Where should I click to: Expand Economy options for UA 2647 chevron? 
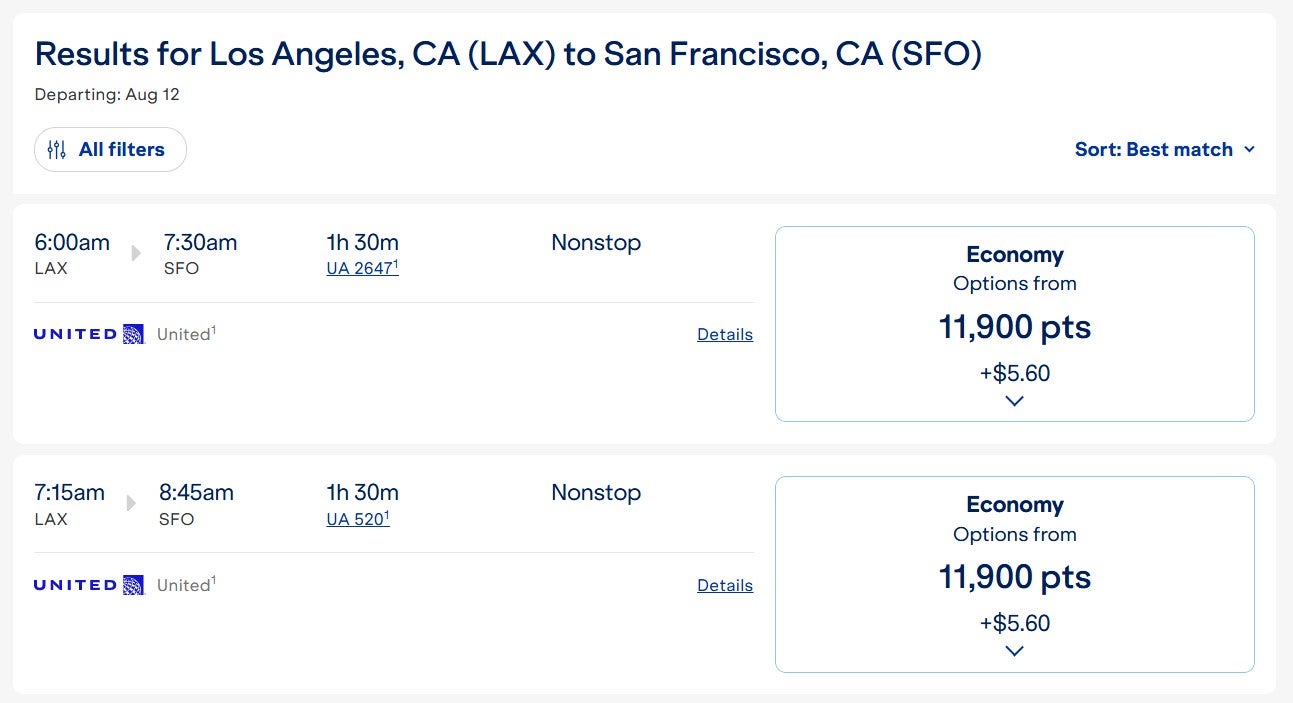(1014, 401)
